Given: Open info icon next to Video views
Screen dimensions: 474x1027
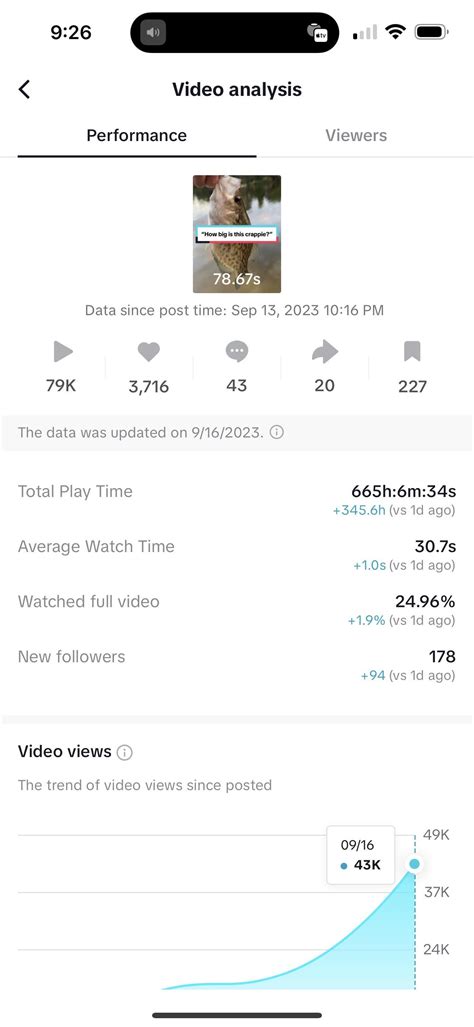Looking at the screenshot, I should point(124,753).
